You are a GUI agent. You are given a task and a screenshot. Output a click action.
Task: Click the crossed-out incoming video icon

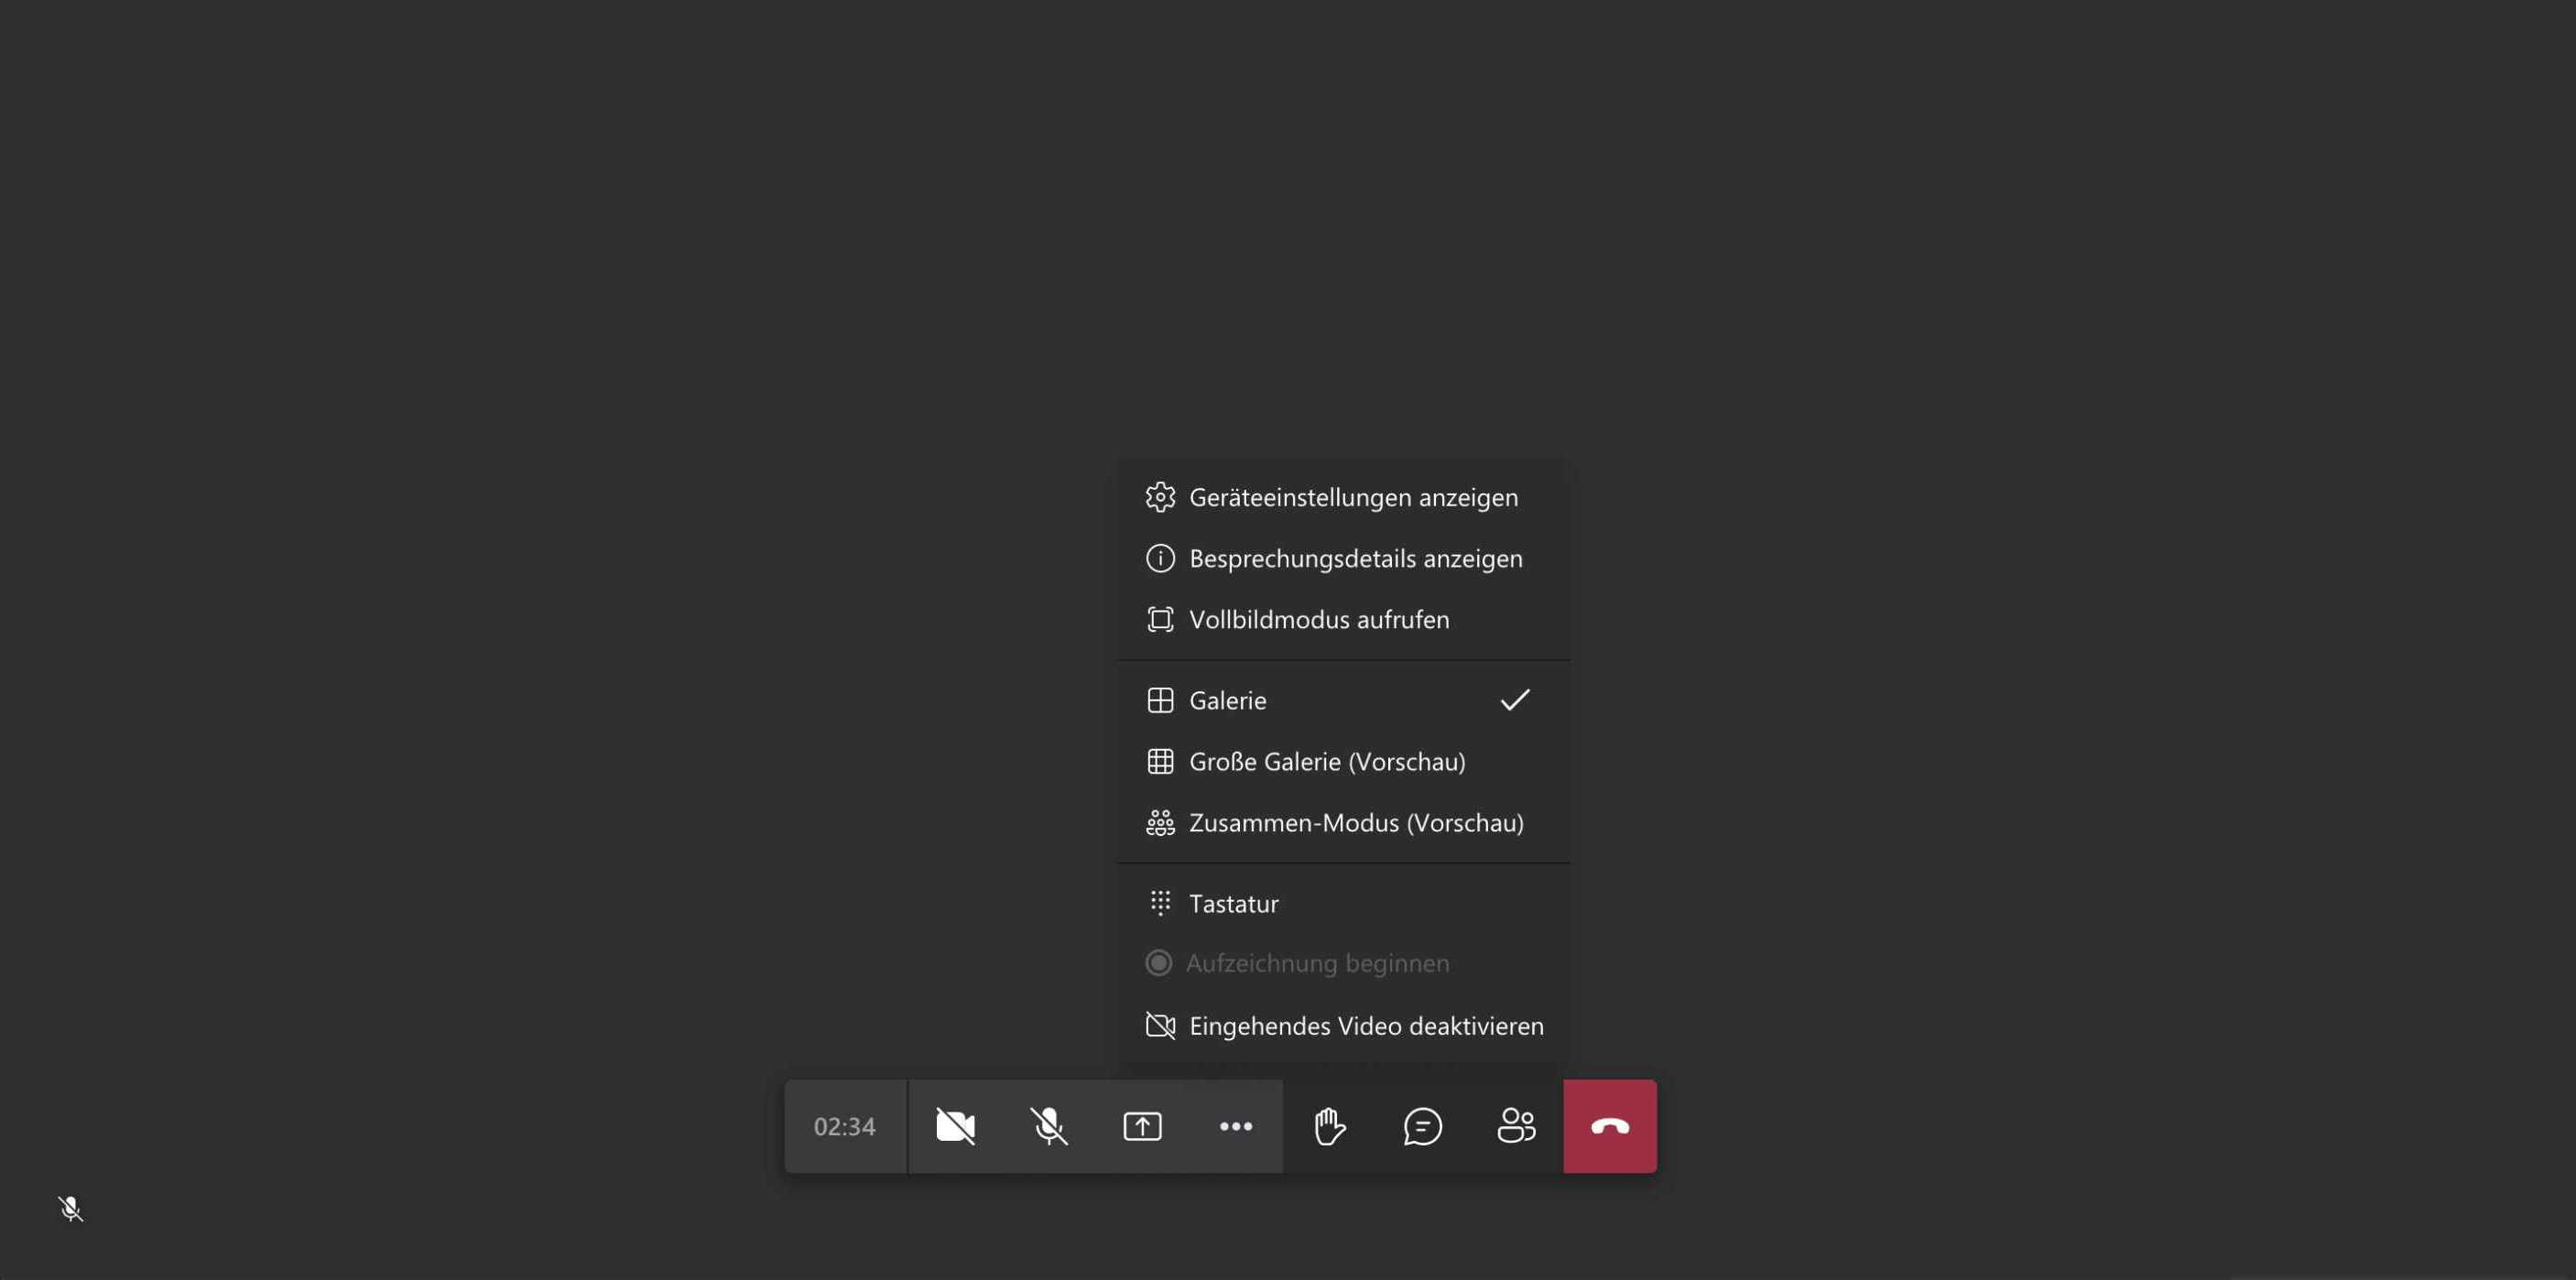click(x=1160, y=1025)
